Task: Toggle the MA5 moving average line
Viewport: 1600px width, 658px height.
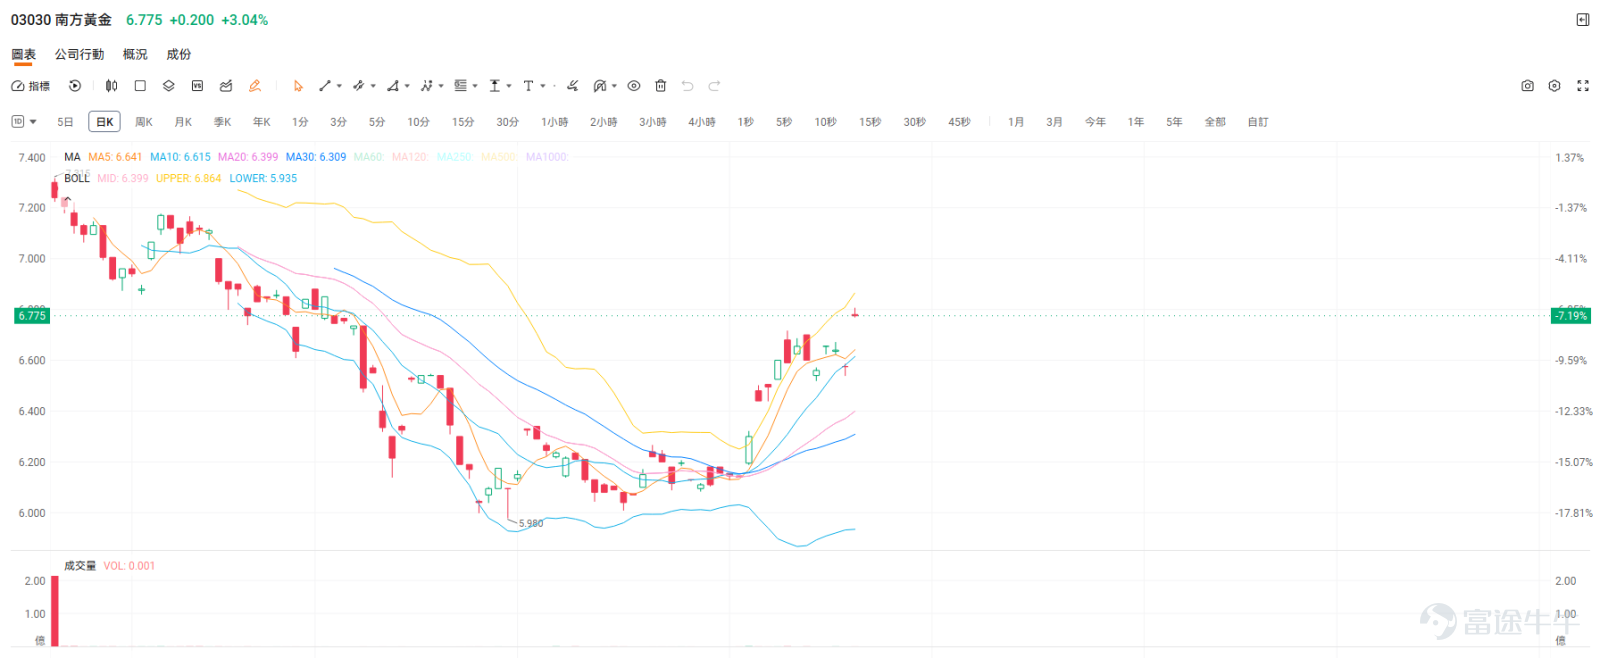Action: (115, 157)
